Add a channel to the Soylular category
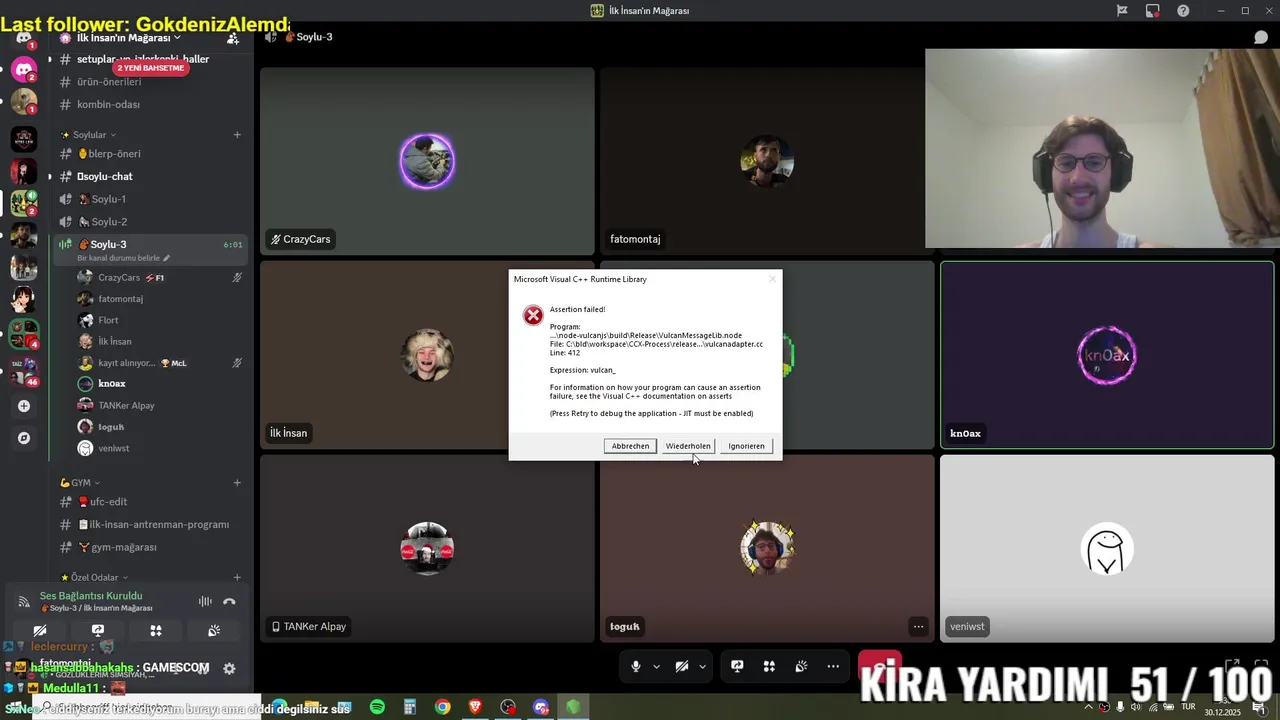 (237, 134)
